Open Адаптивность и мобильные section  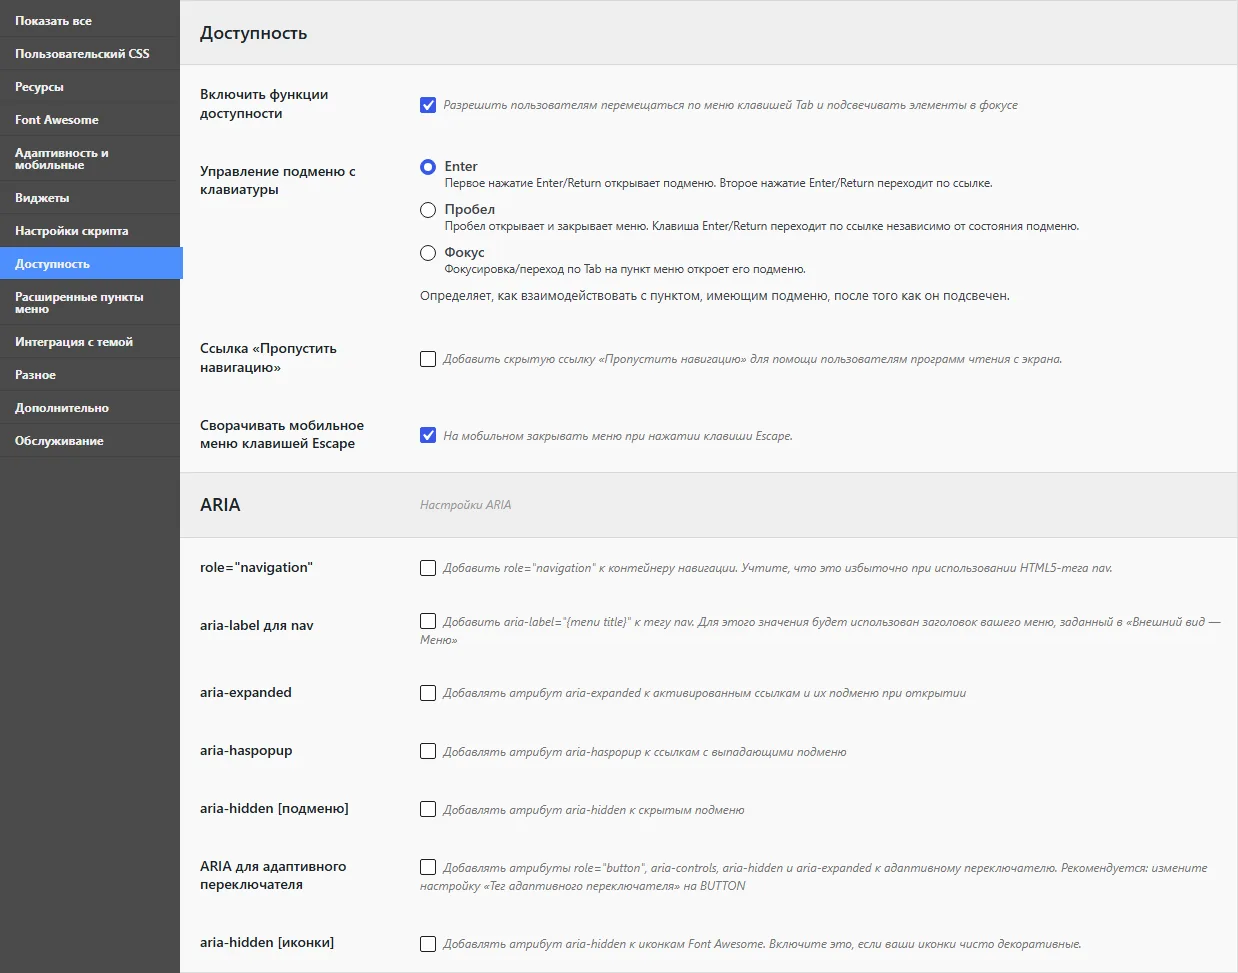click(x=90, y=159)
